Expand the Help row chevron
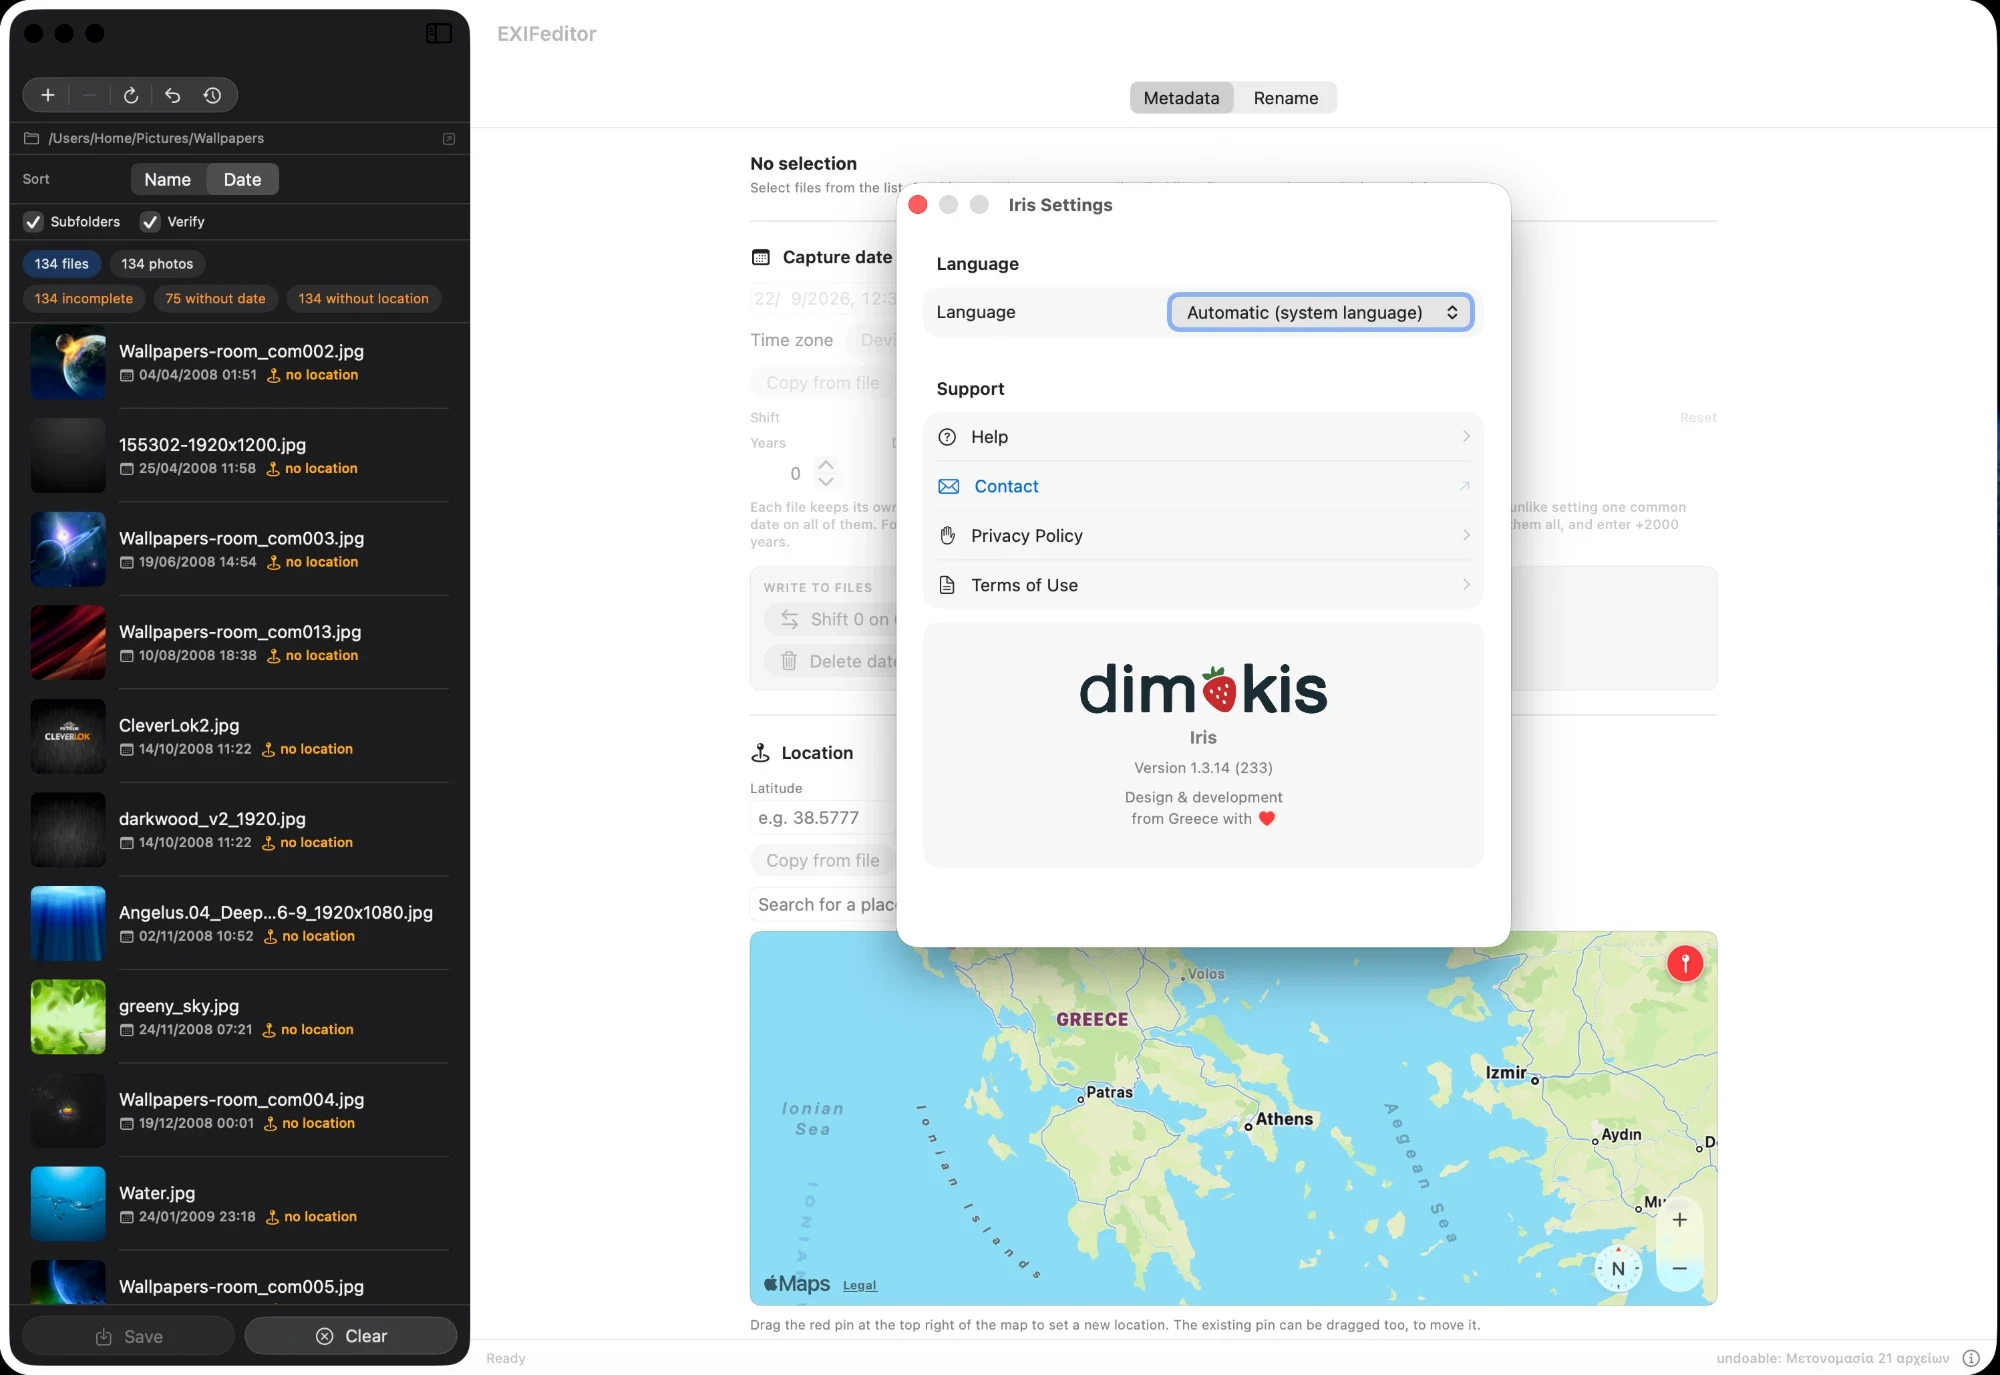Viewport: 2000px width, 1375px height. tap(1466, 437)
